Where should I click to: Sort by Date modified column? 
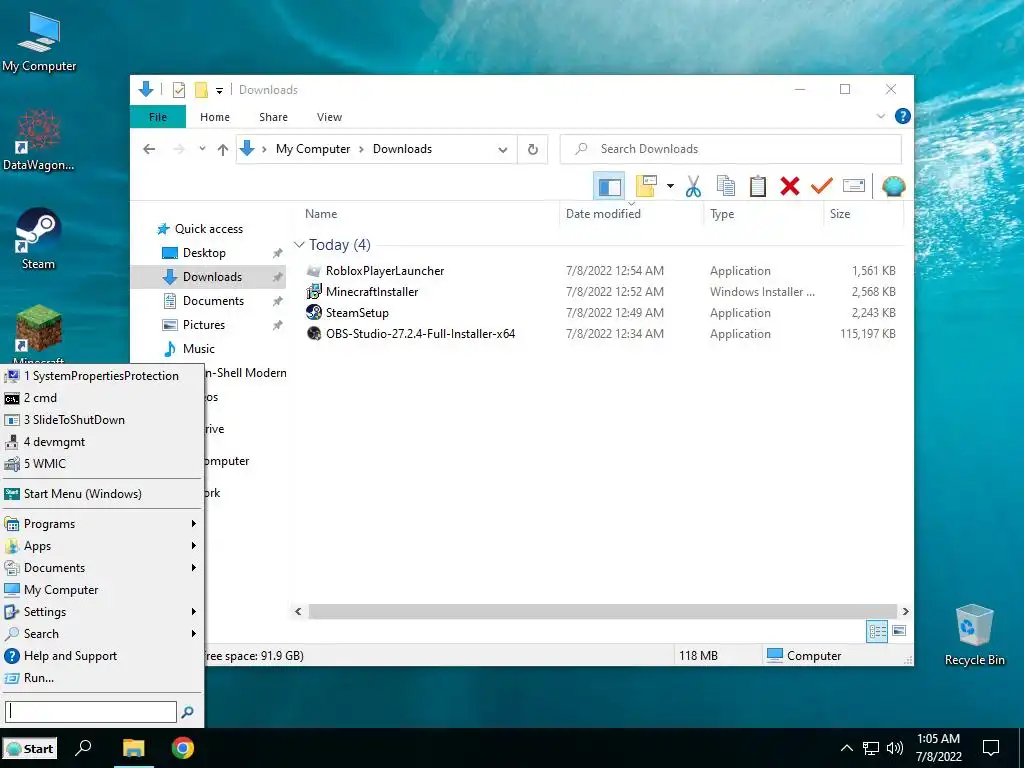click(x=603, y=214)
